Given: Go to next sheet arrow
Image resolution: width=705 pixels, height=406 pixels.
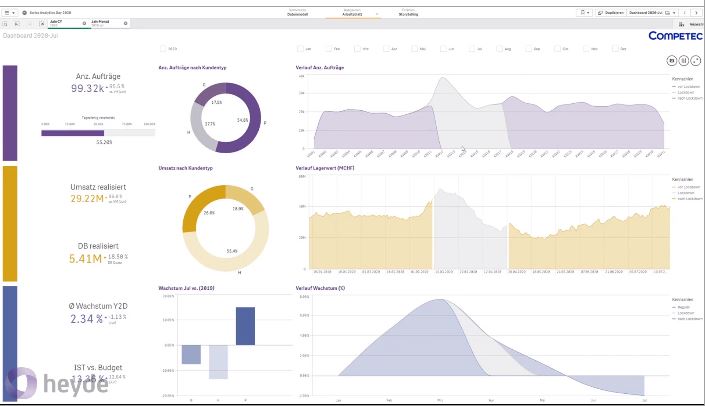Looking at the screenshot, I should point(696,13).
